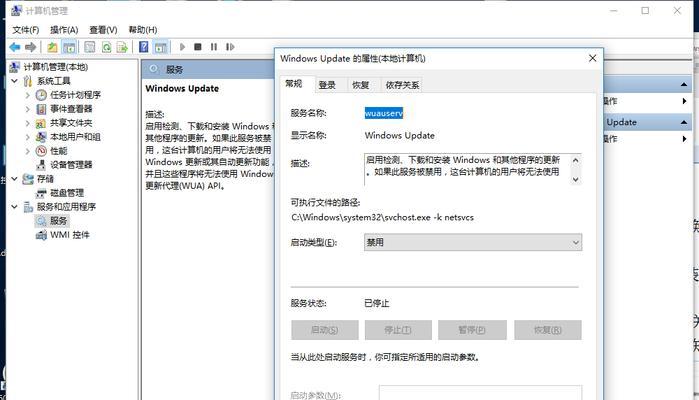699x400 pixels.
Task: Minimize the 计算机管理 window
Action: [x=614, y=11]
